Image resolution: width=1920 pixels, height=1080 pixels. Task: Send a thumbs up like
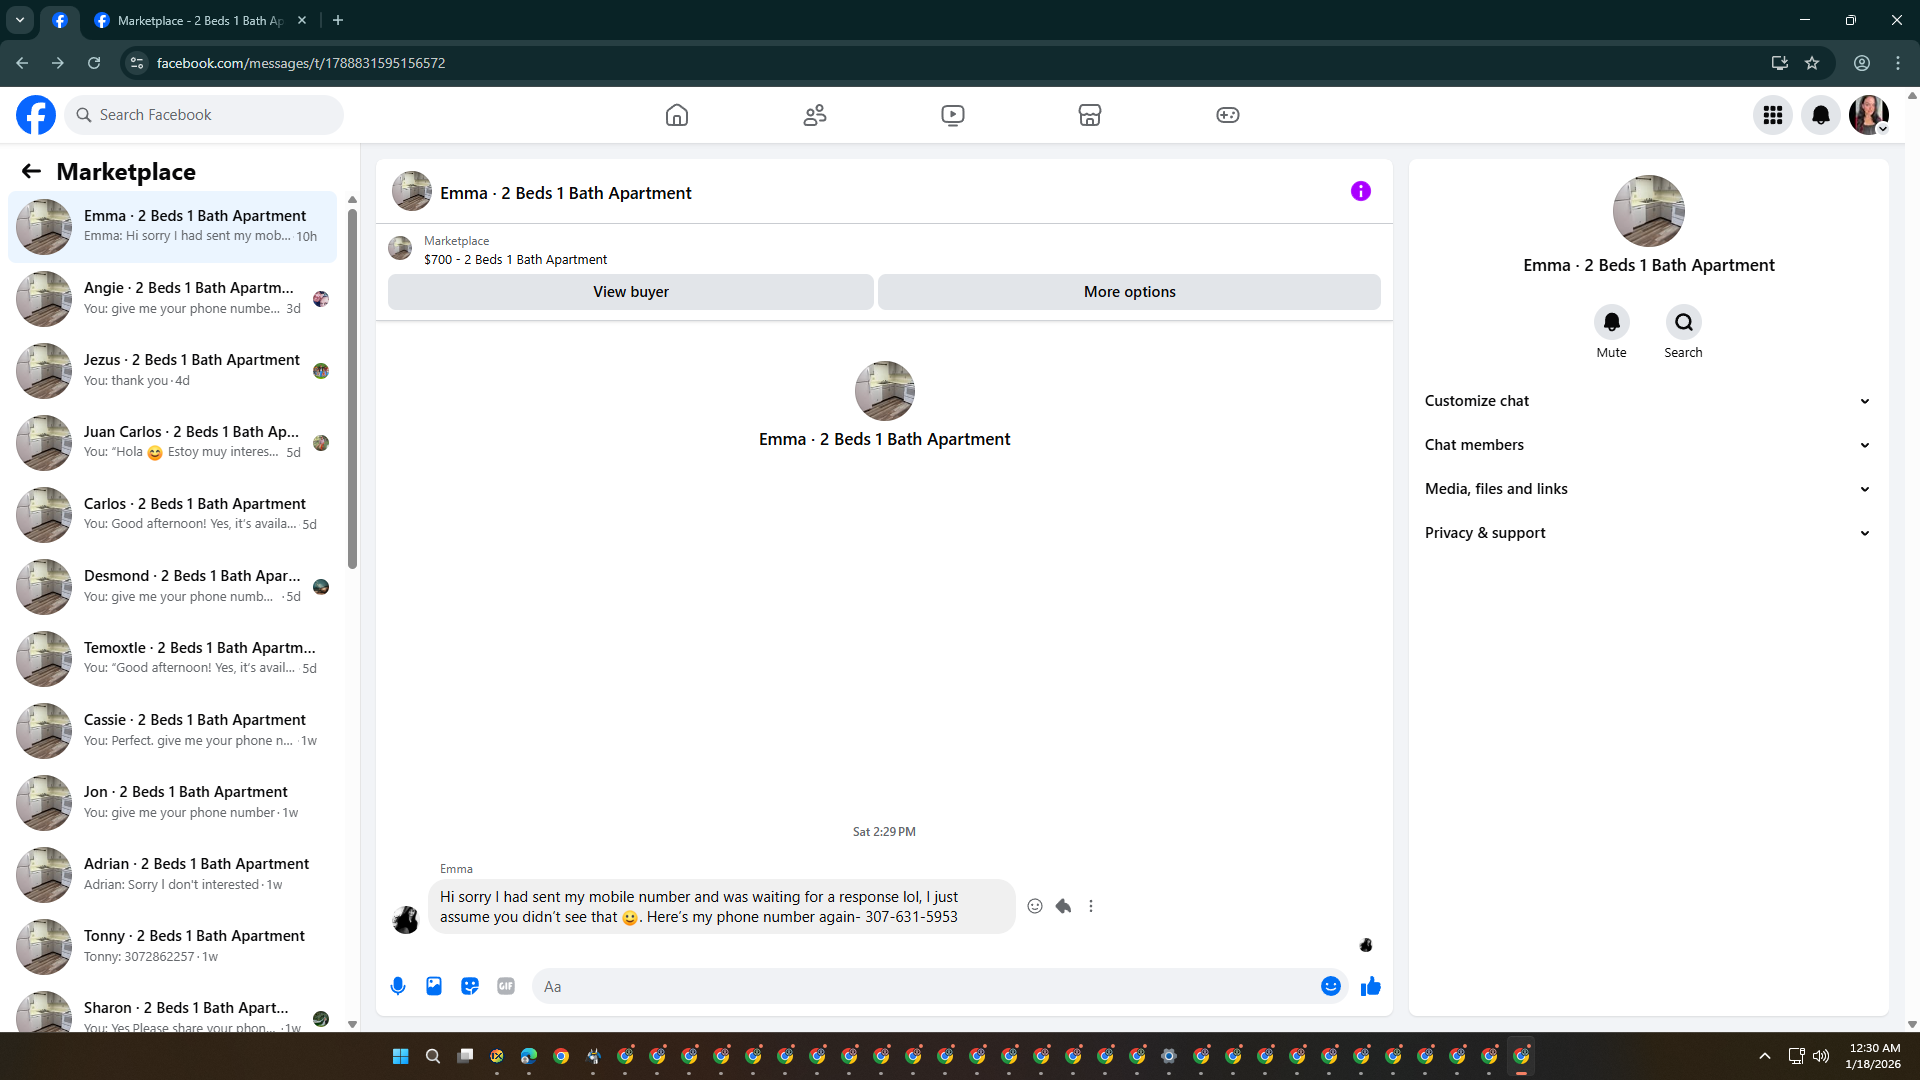(x=1370, y=986)
